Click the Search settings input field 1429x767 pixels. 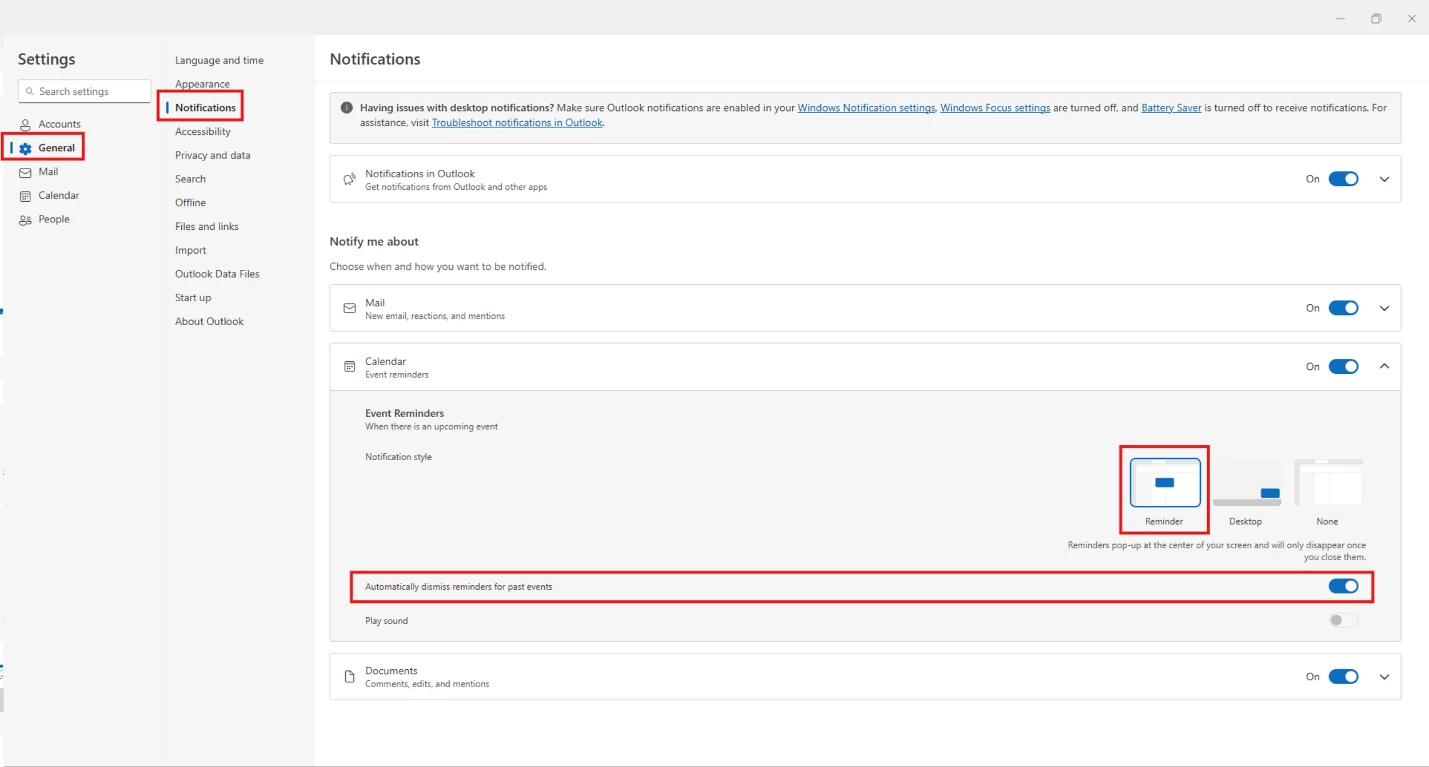point(85,91)
